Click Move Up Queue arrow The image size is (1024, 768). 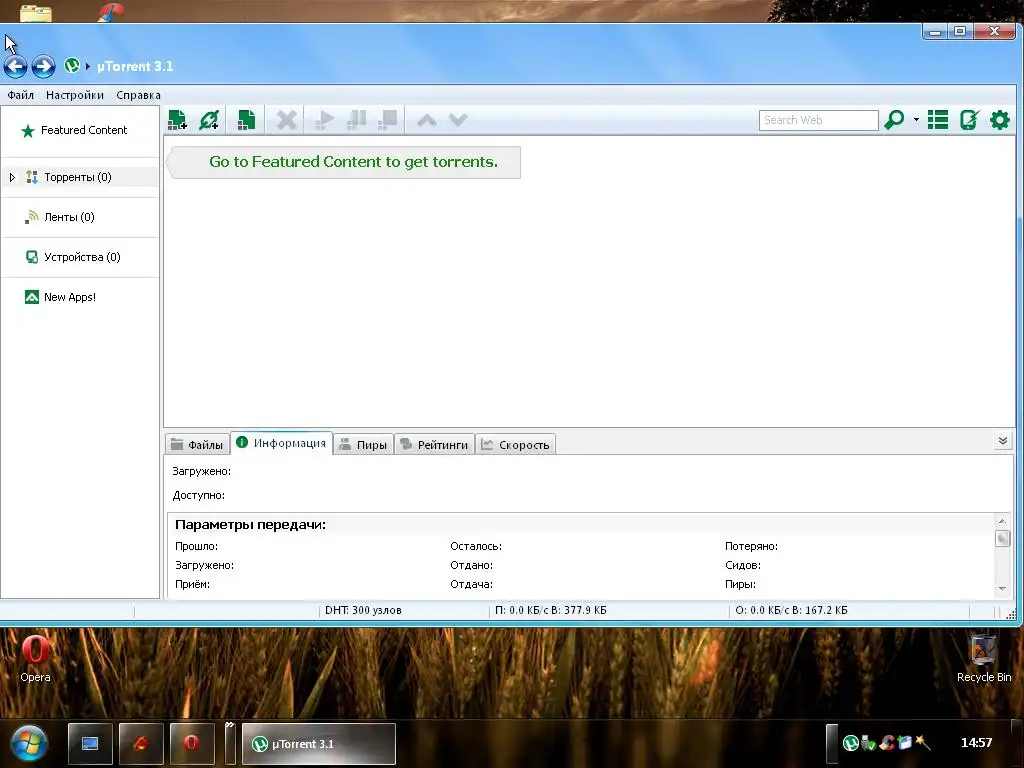click(426, 120)
